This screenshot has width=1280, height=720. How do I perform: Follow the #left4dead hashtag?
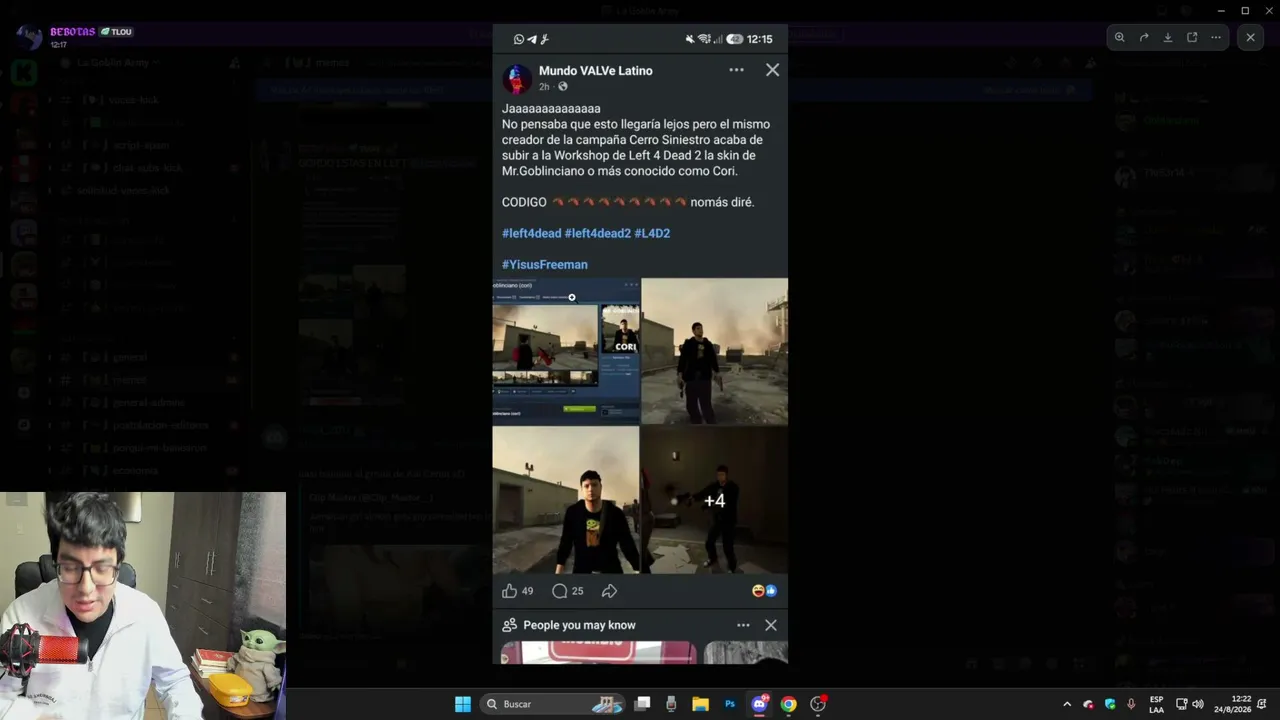point(531,234)
